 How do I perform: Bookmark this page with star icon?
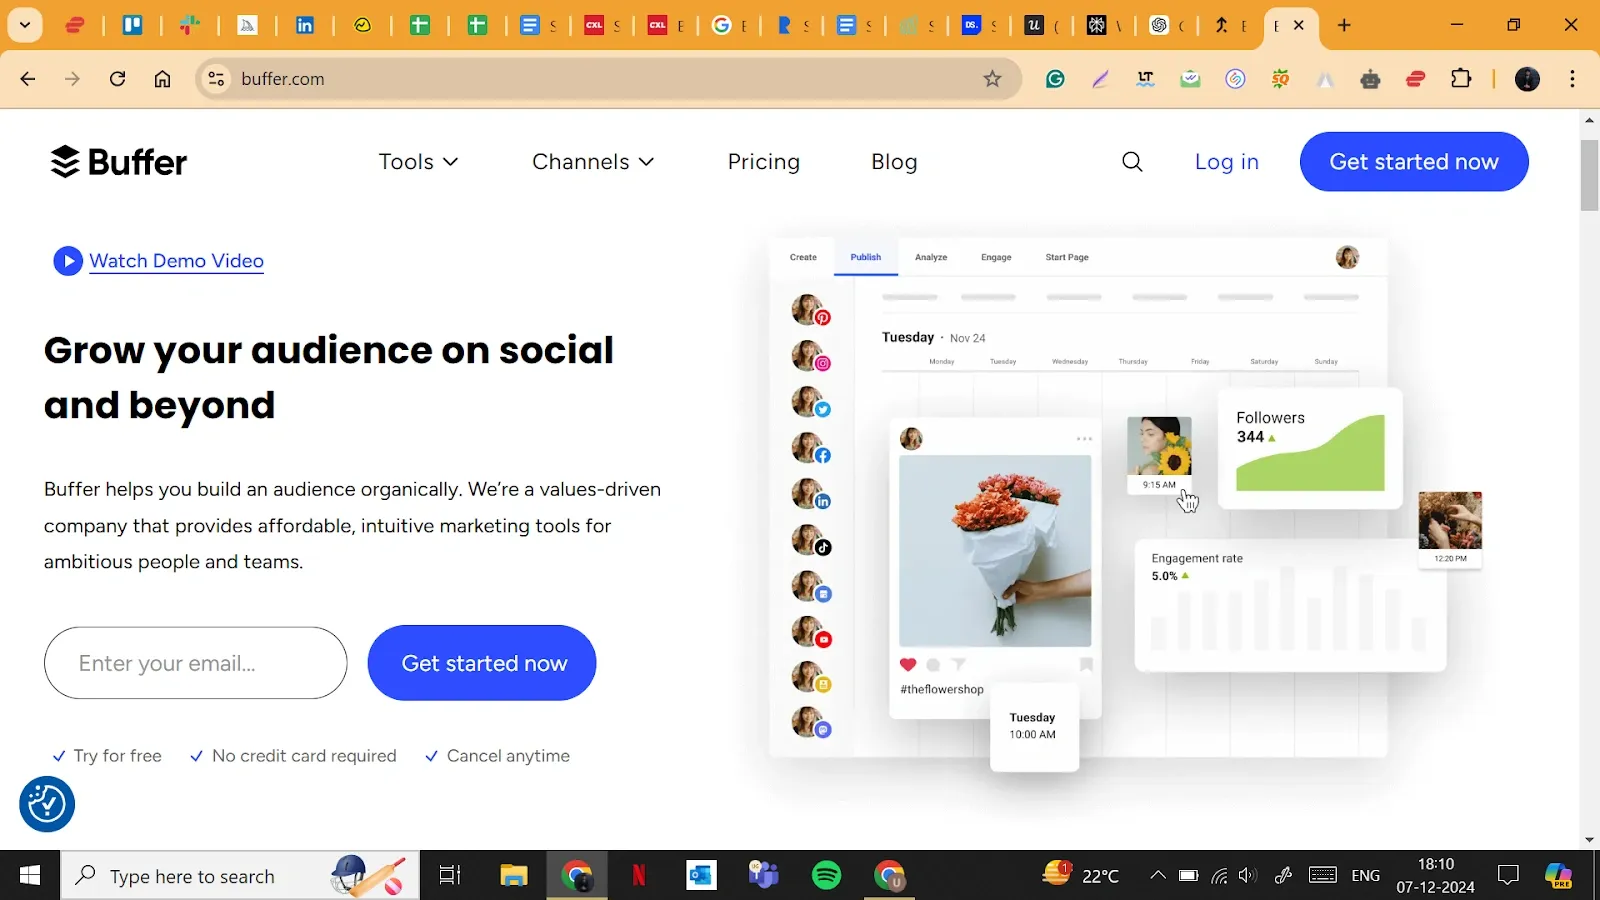[992, 79]
